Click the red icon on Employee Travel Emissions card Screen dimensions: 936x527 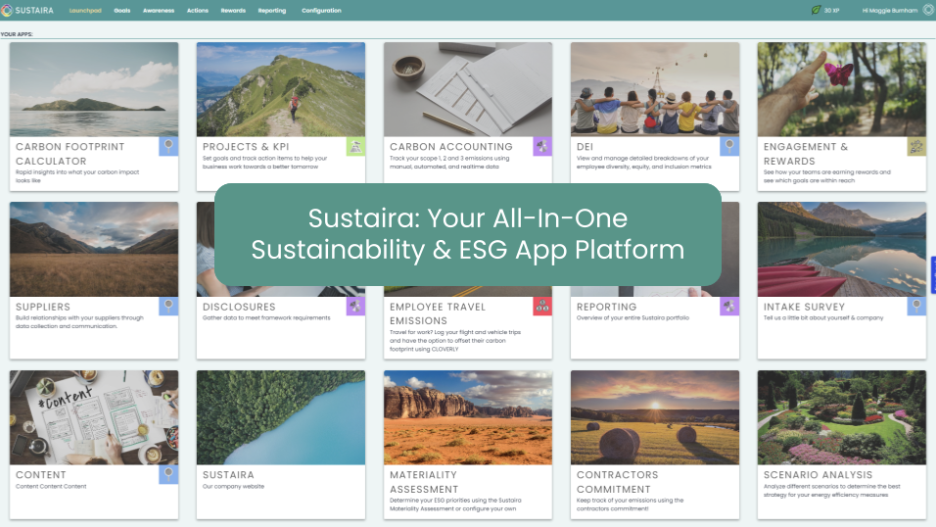click(542, 306)
